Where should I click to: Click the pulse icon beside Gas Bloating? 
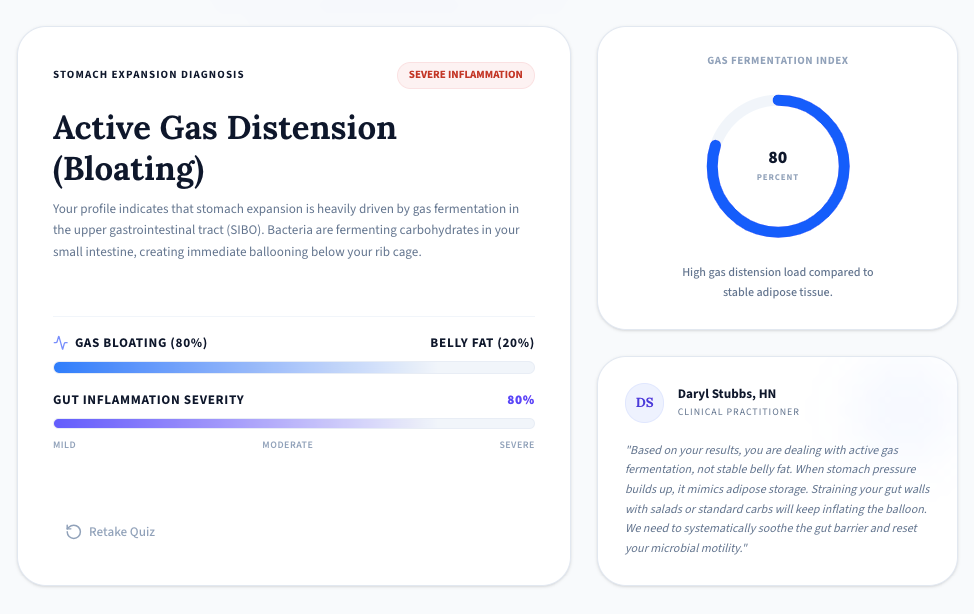tap(61, 342)
